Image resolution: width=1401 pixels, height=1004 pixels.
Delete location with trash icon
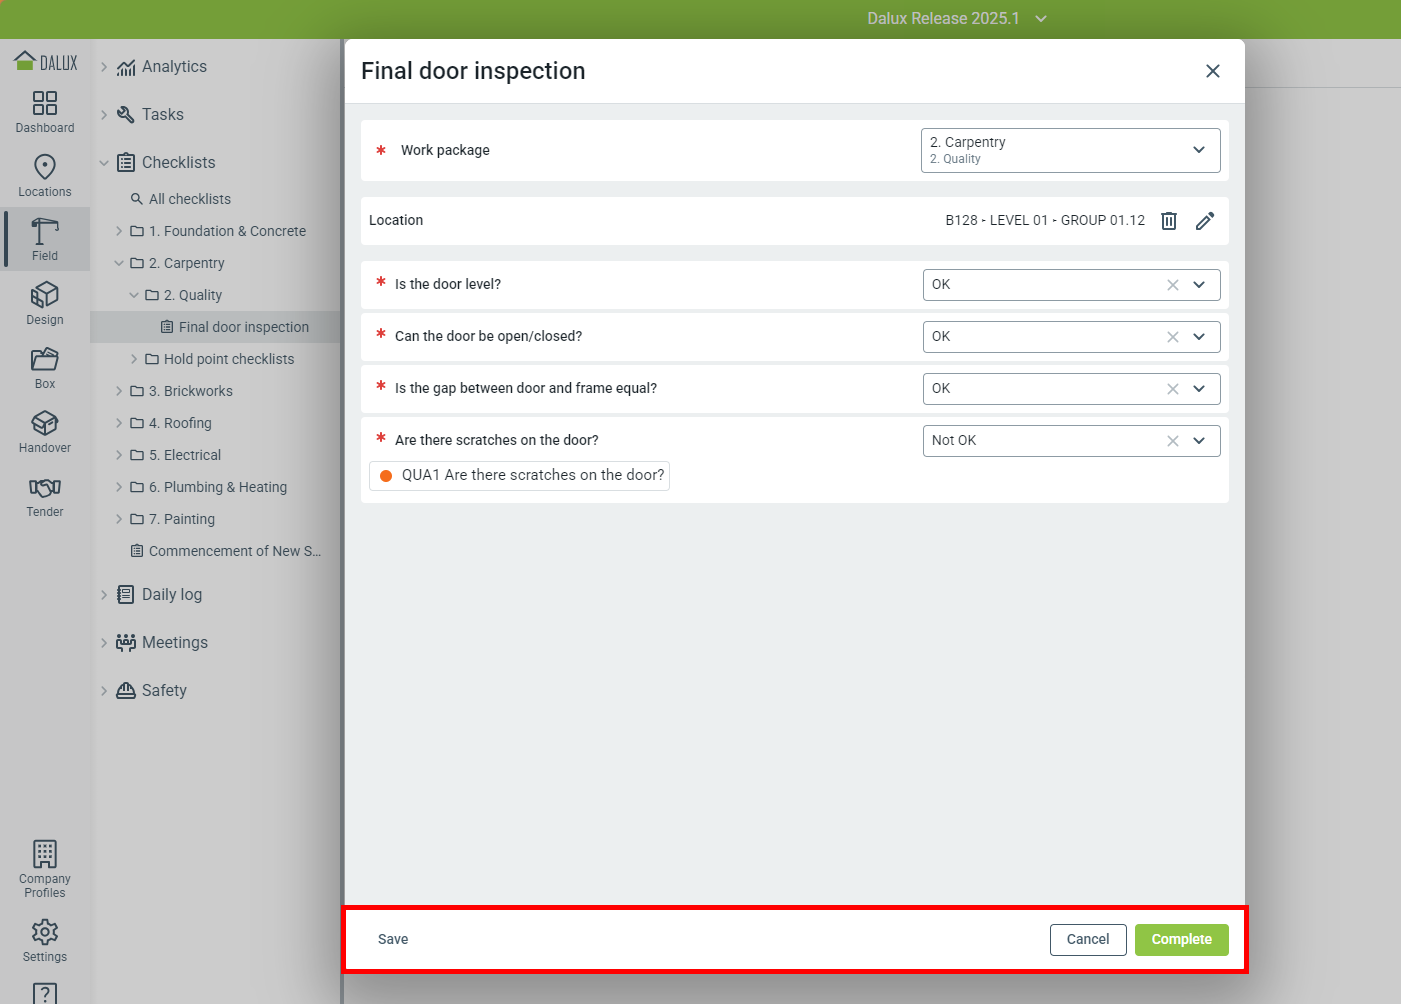click(x=1168, y=221)
